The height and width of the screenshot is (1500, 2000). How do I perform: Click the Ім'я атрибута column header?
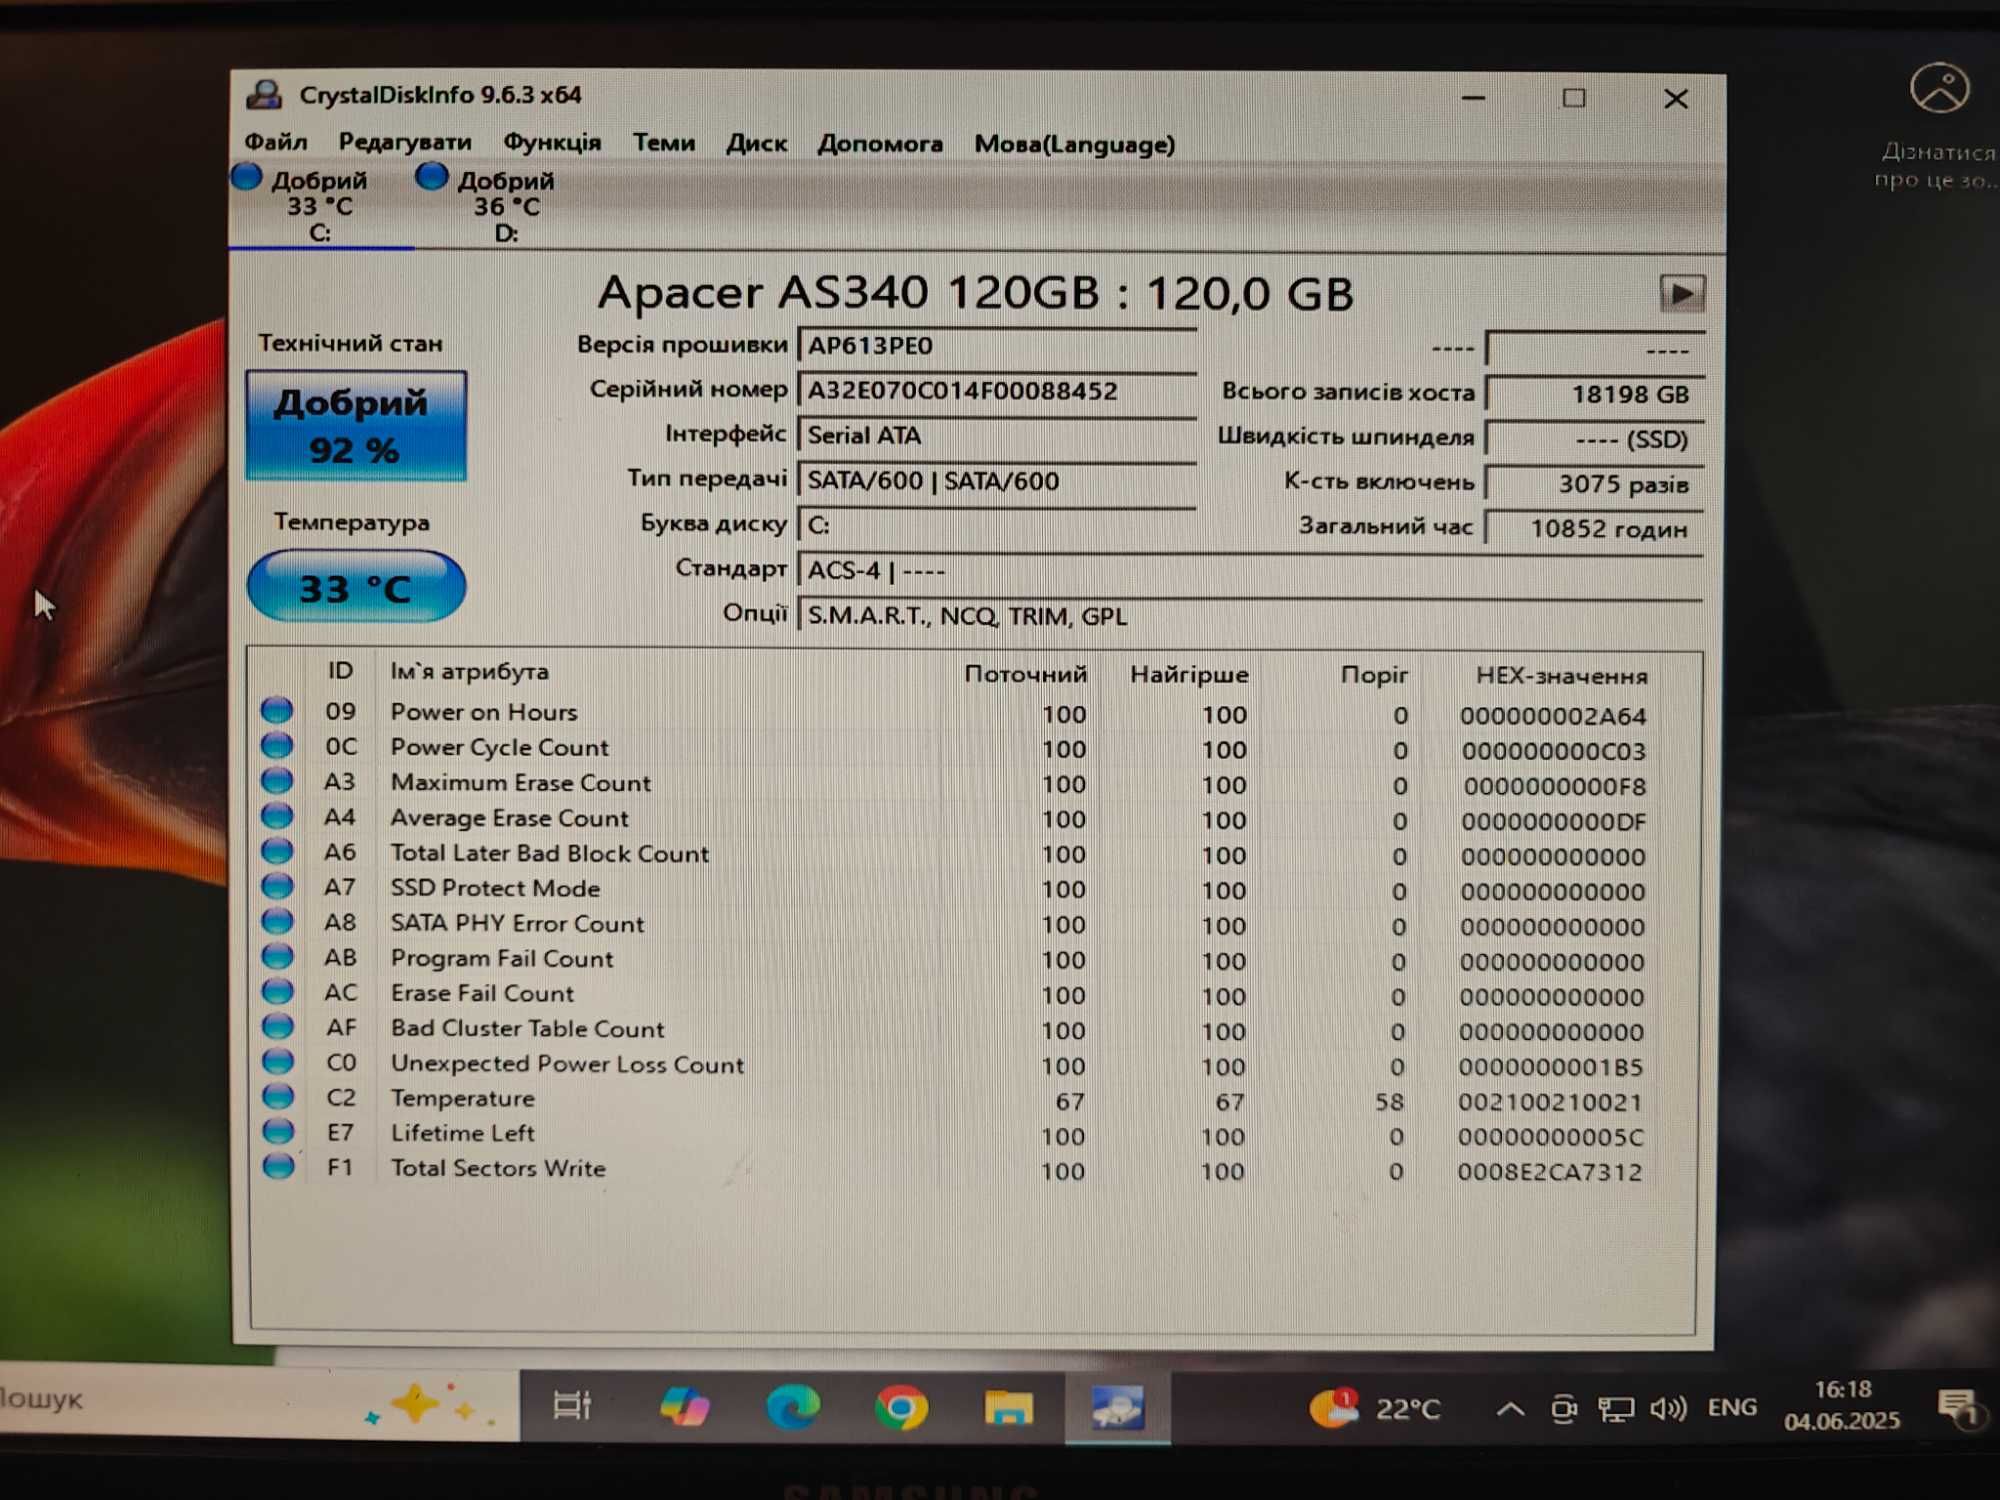(x=469, y=671)
